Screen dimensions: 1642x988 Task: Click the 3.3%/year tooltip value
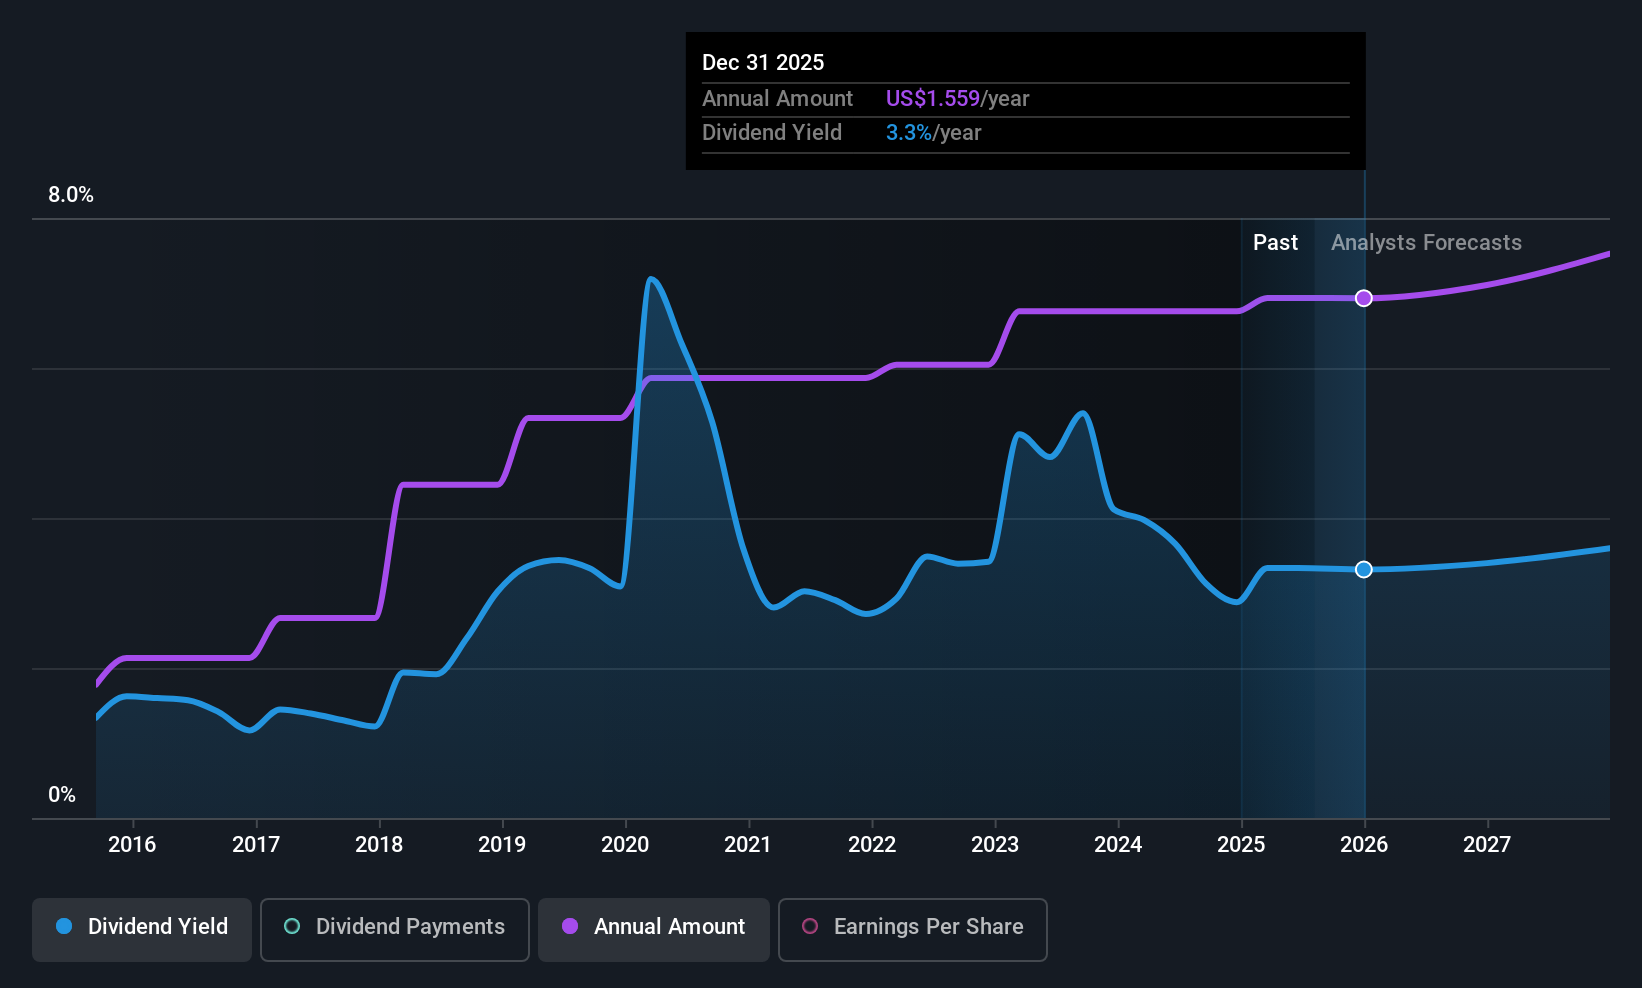933,132
